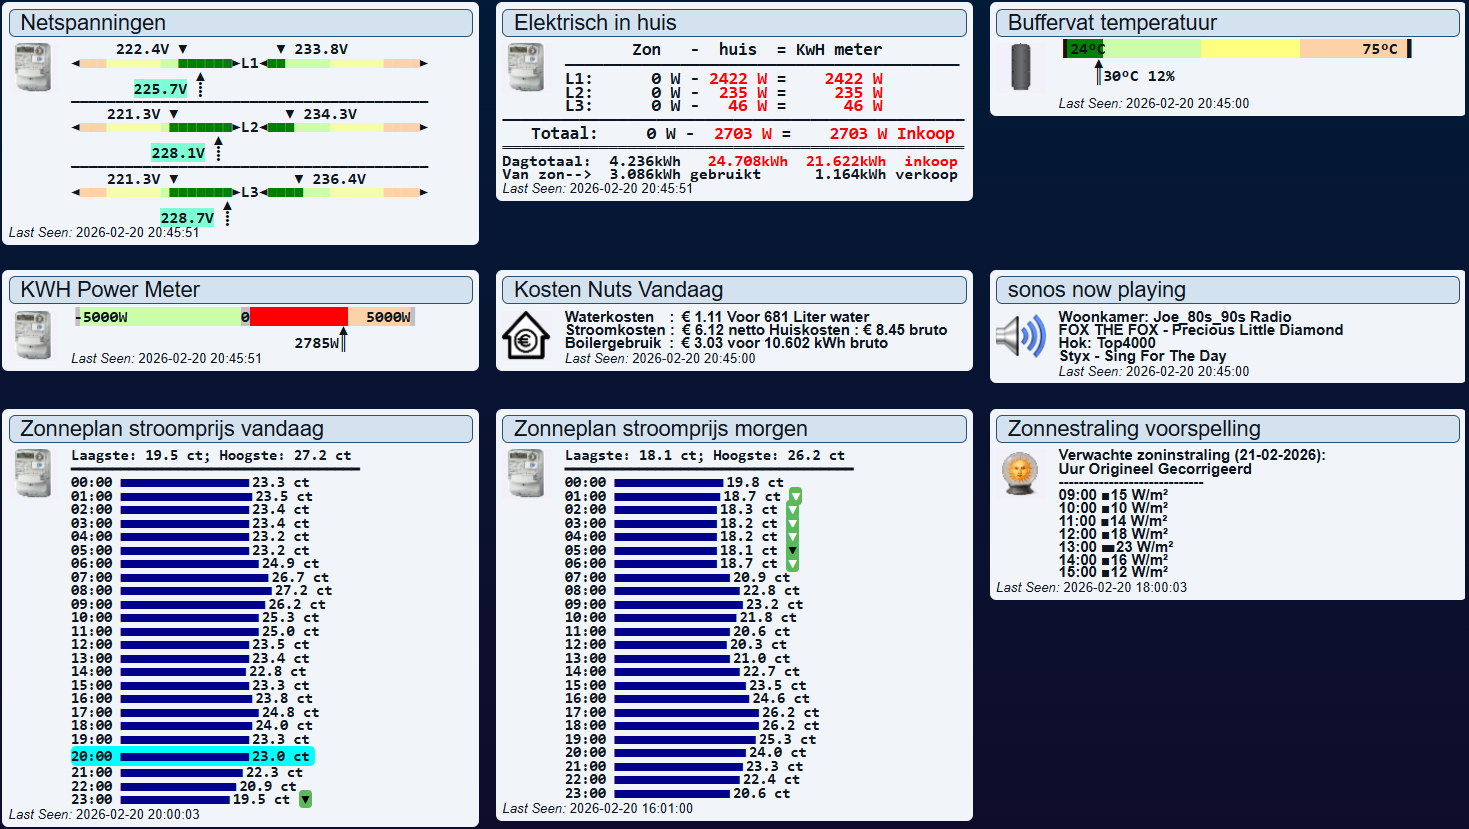Image resolution: width=1469 pixels, height=829 pixels.
Task: Click the Sonos speaker icon
Action: click(x=1020, y=336)
